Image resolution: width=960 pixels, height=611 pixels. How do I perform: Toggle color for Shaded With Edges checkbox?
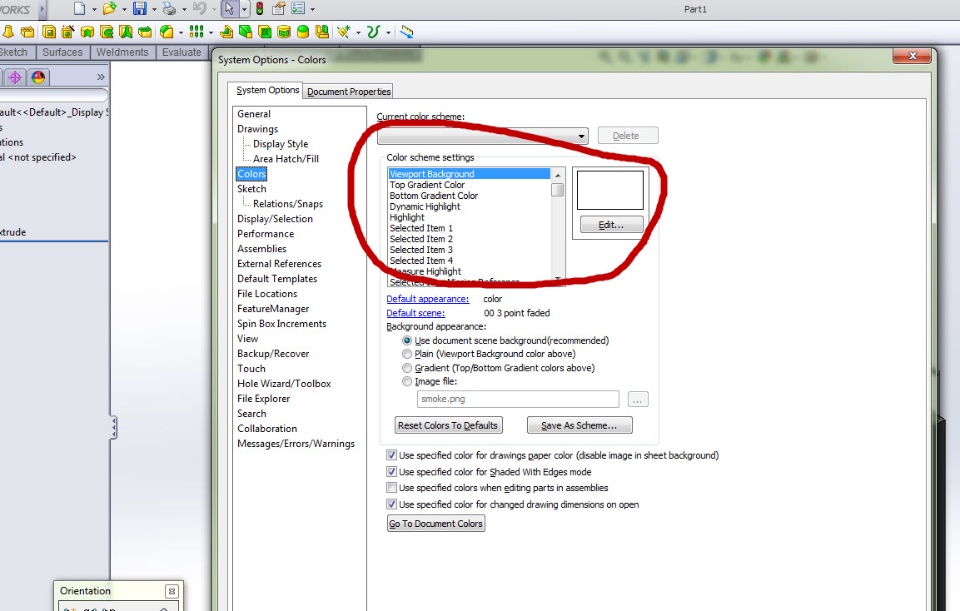[391, 471]
